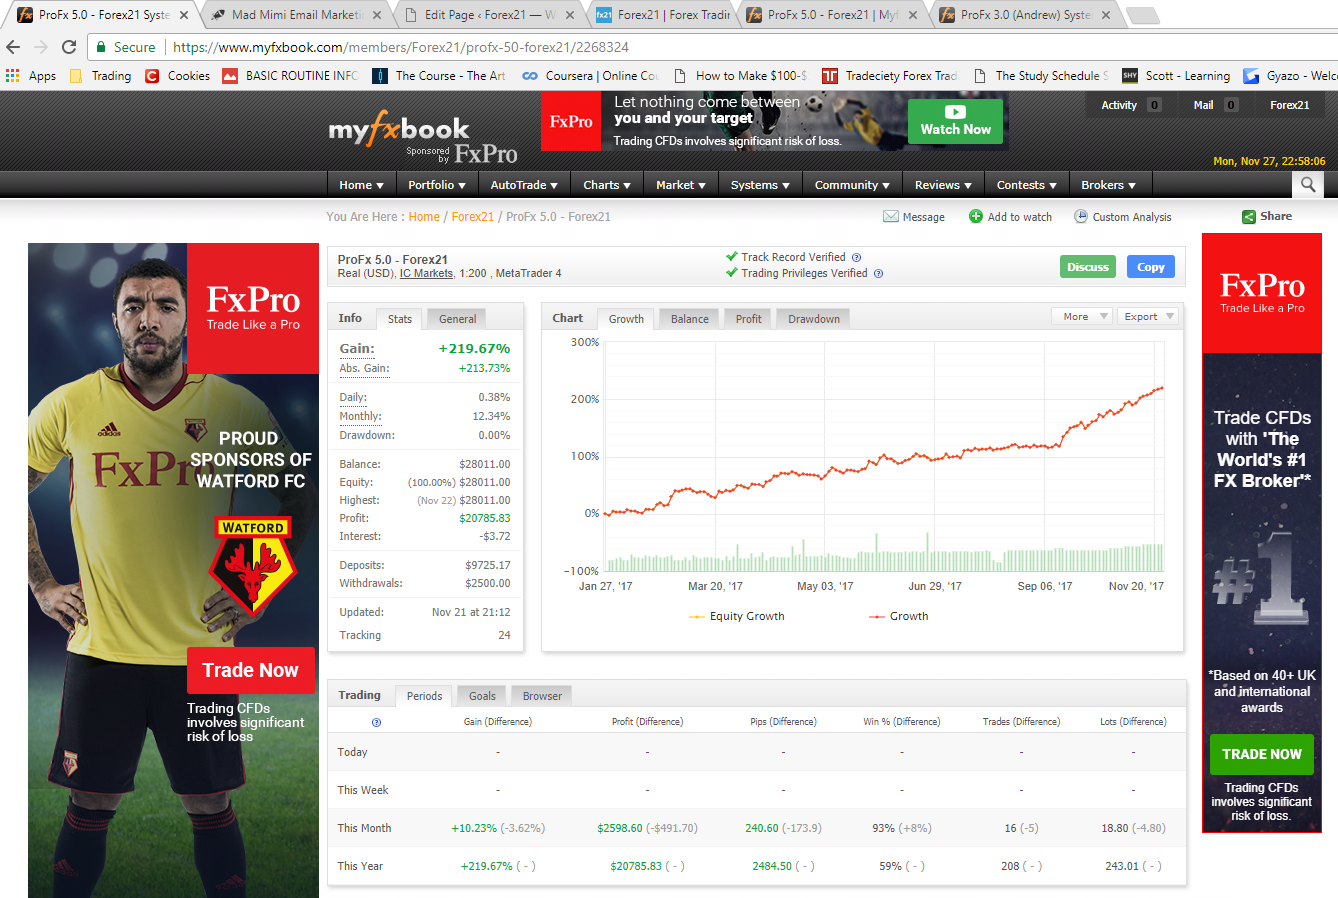The width and height of the screenshot is (1338, 898).
Task: Switch to the Stats tab
Action: [x=400, y=319]
